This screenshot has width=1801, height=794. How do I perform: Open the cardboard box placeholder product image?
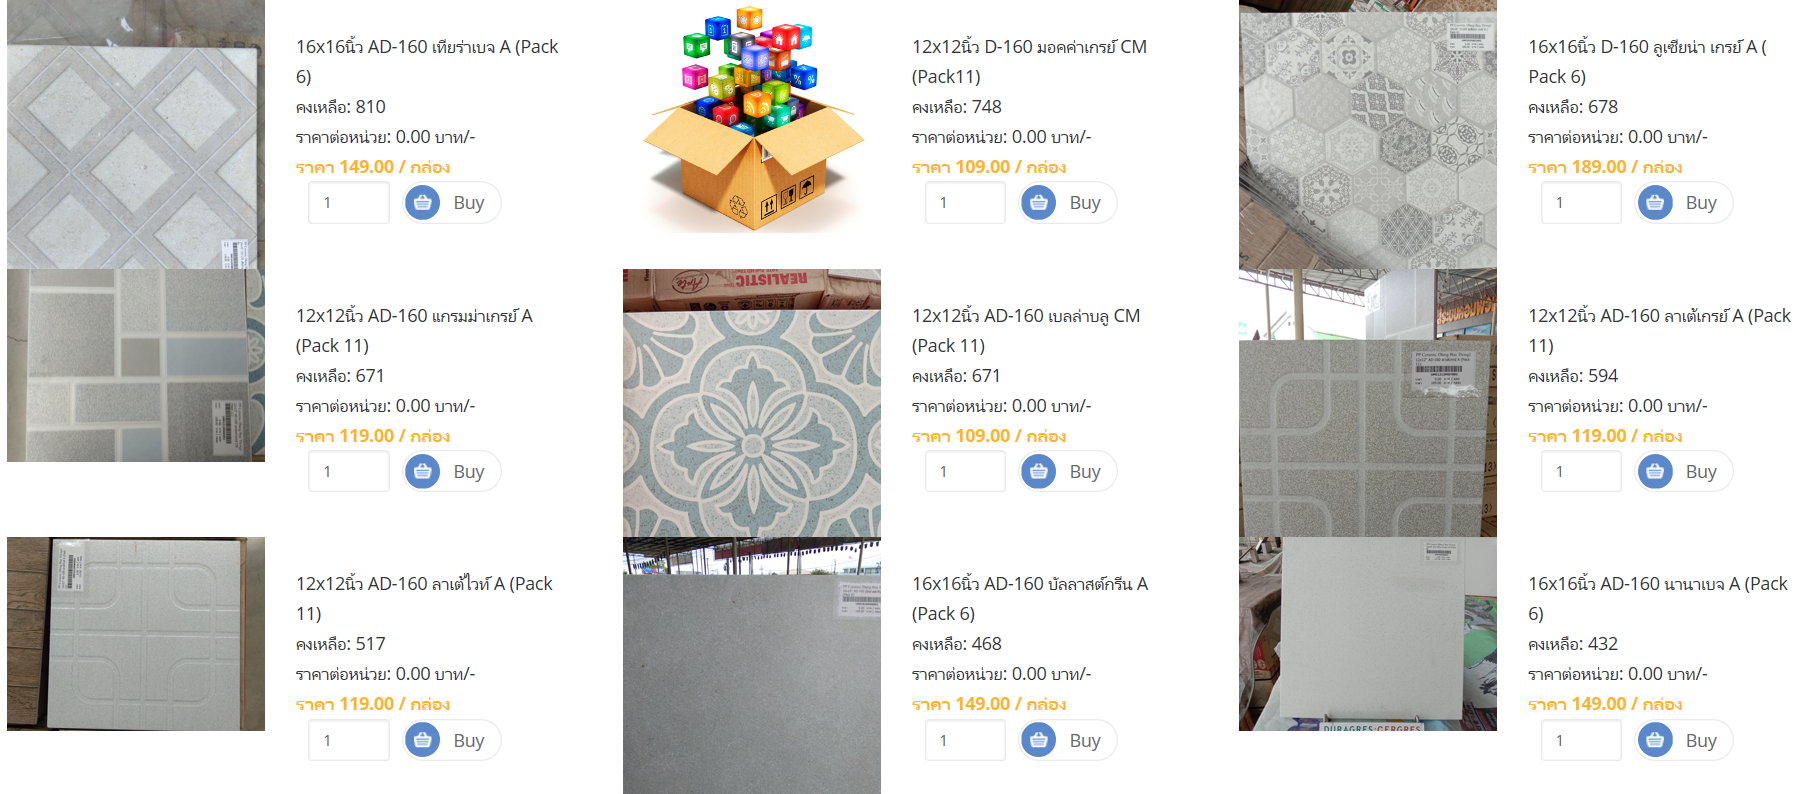752,118
